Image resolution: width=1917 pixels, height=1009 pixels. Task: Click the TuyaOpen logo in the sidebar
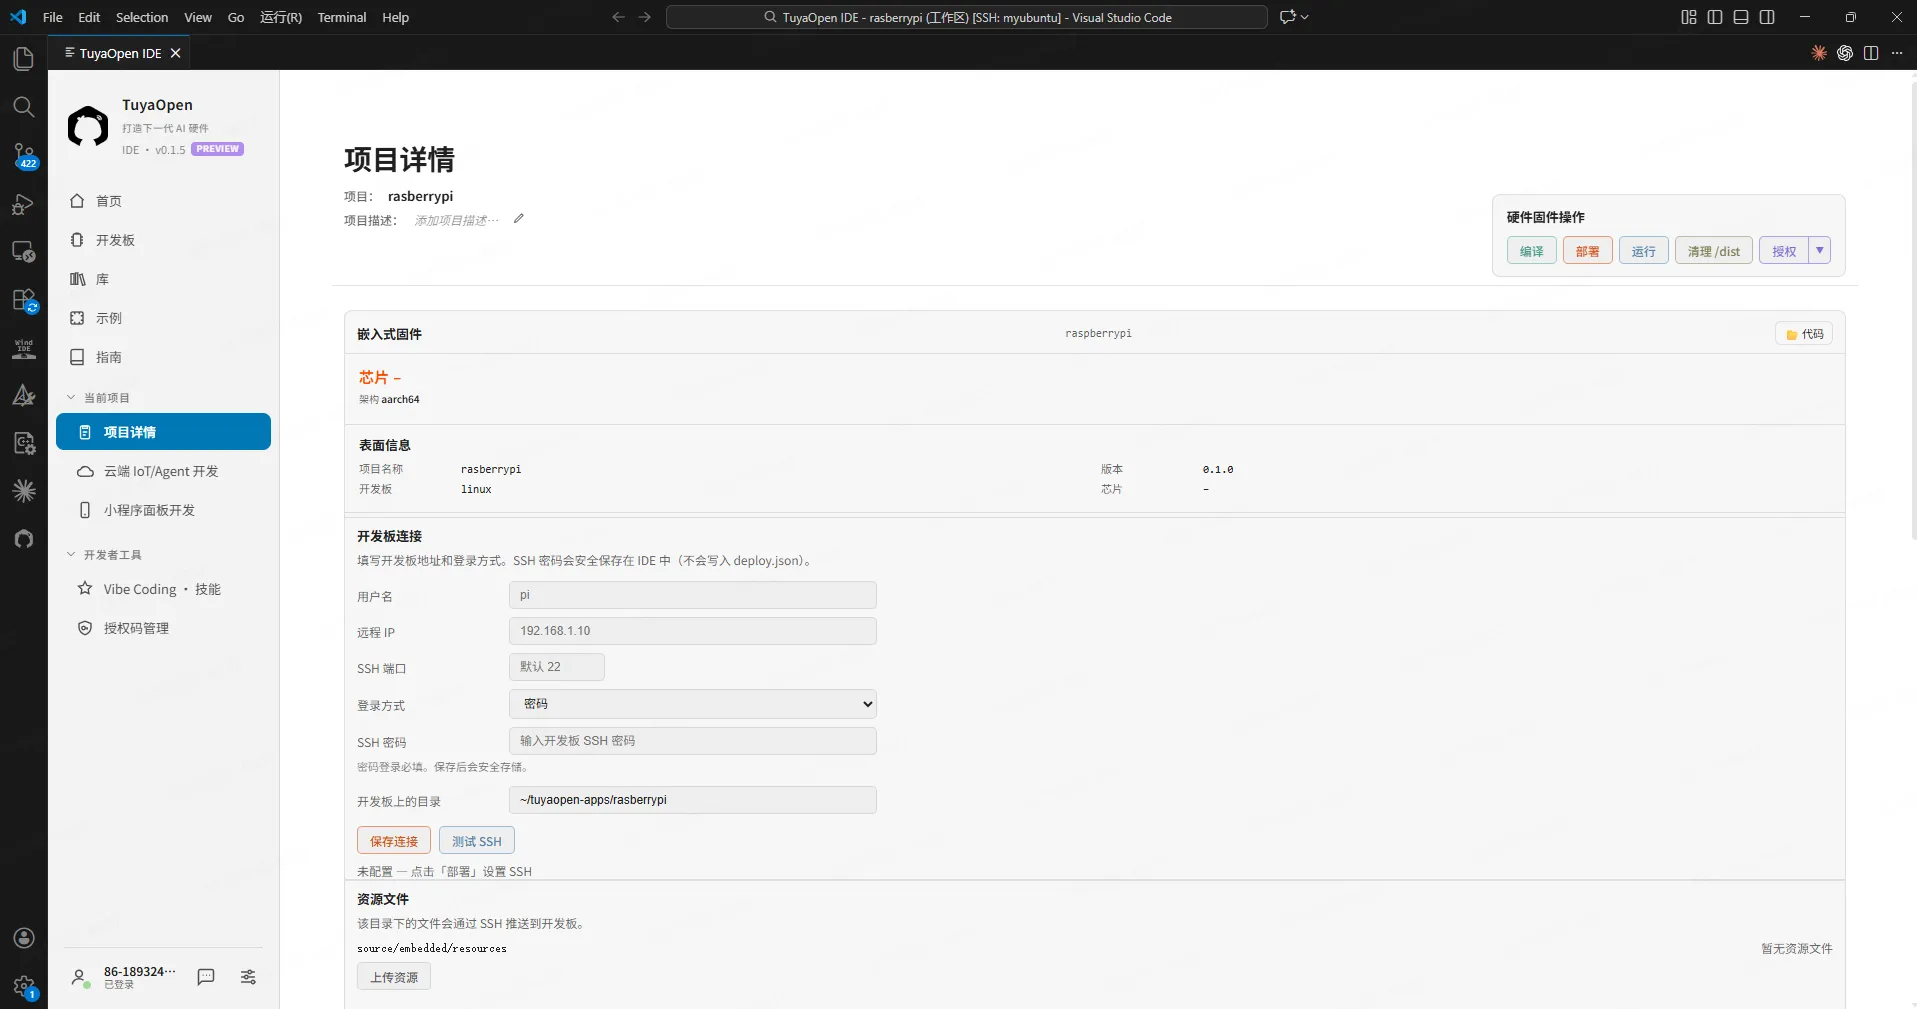click(x=88, y=127)
